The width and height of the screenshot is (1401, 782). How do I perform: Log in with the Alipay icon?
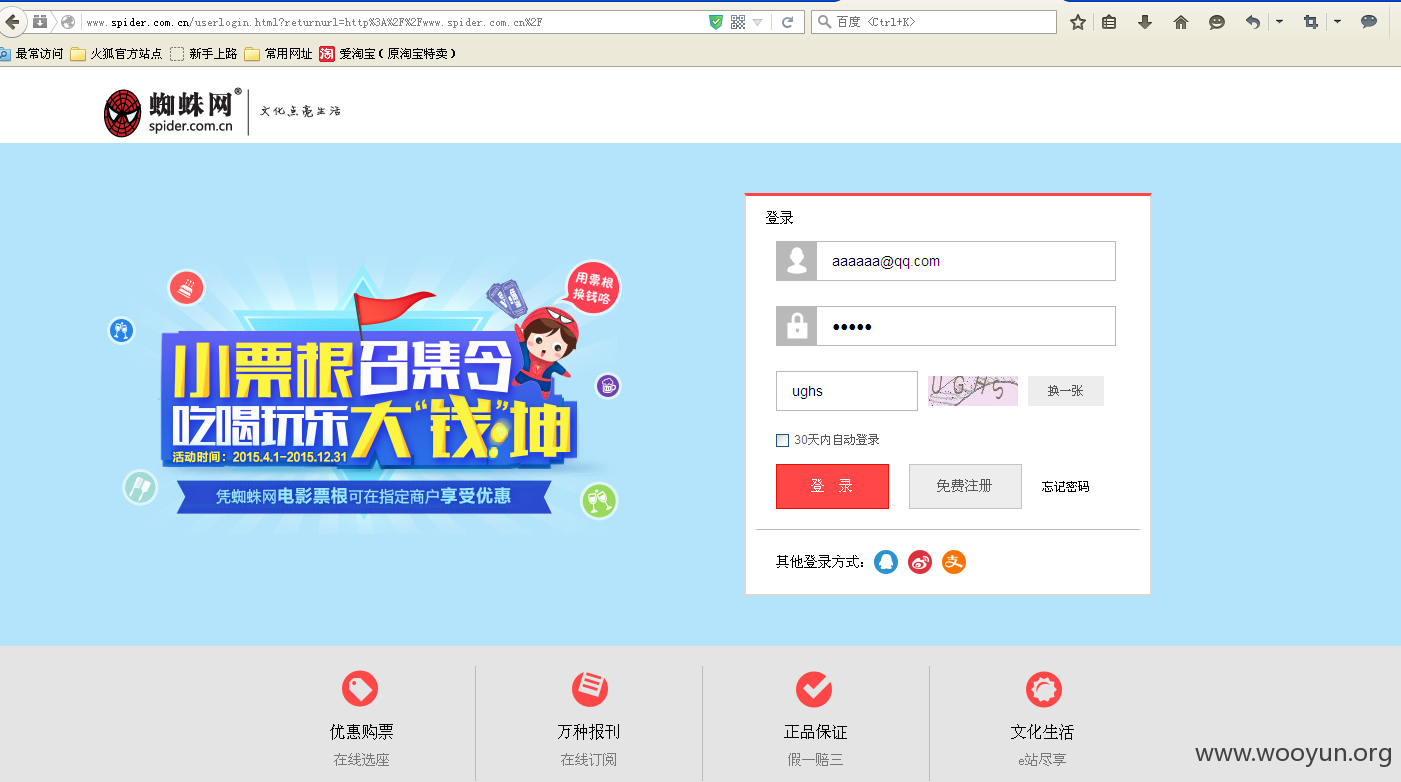(954, 562)
